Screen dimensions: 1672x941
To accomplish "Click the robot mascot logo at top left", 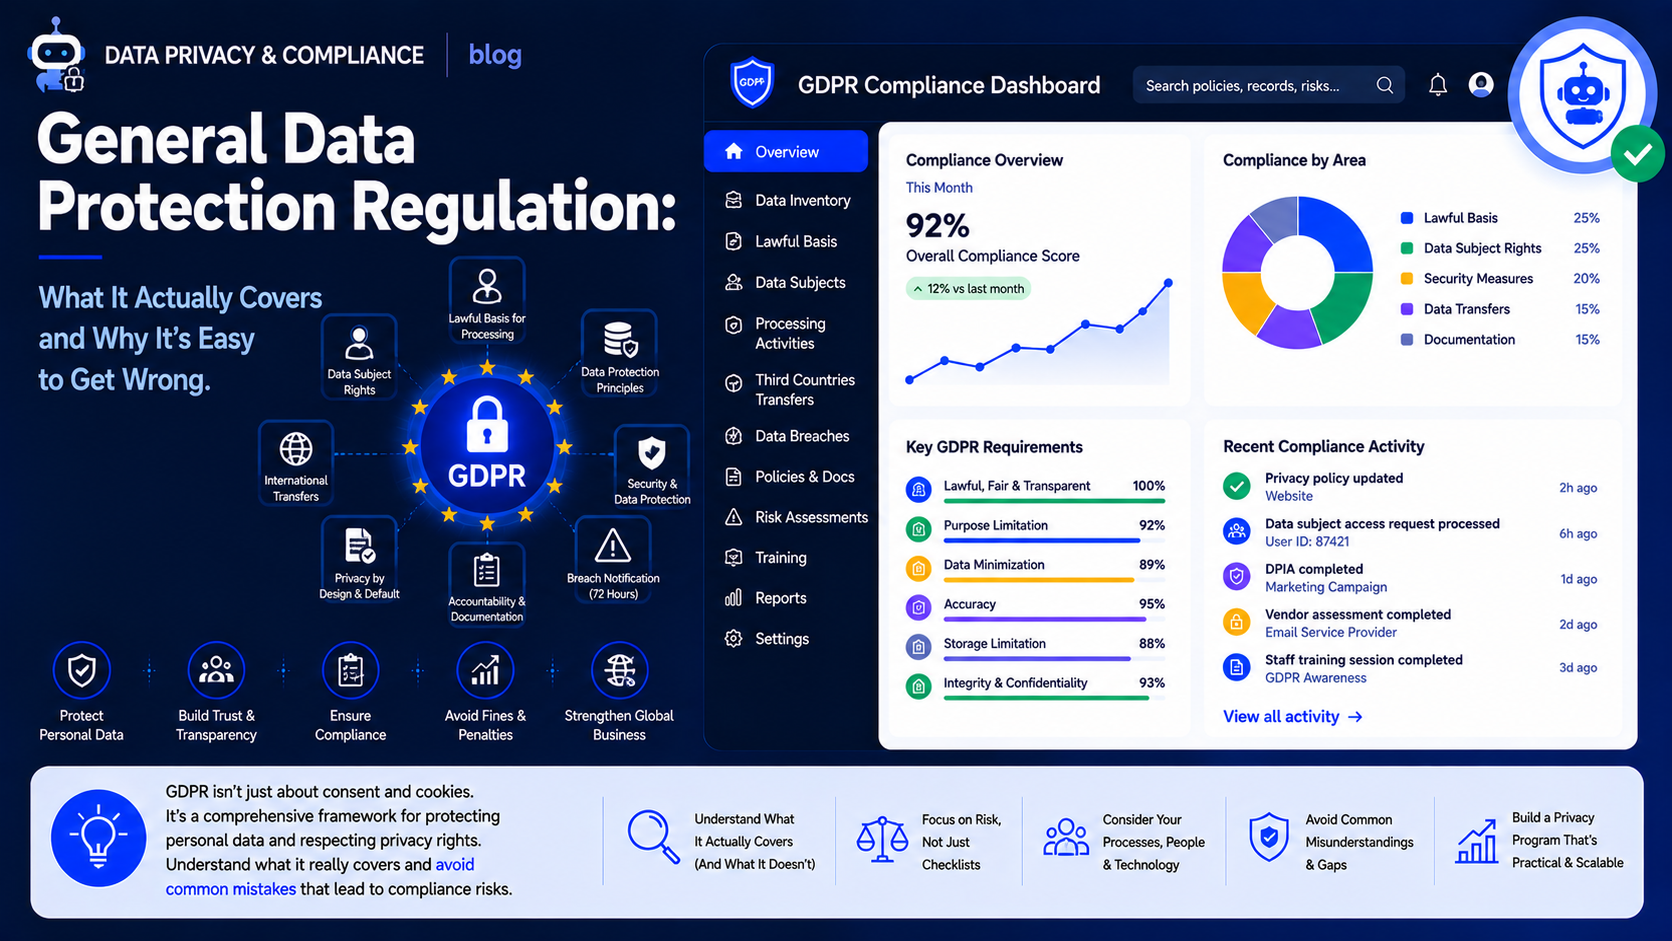I will click(57, 55).
